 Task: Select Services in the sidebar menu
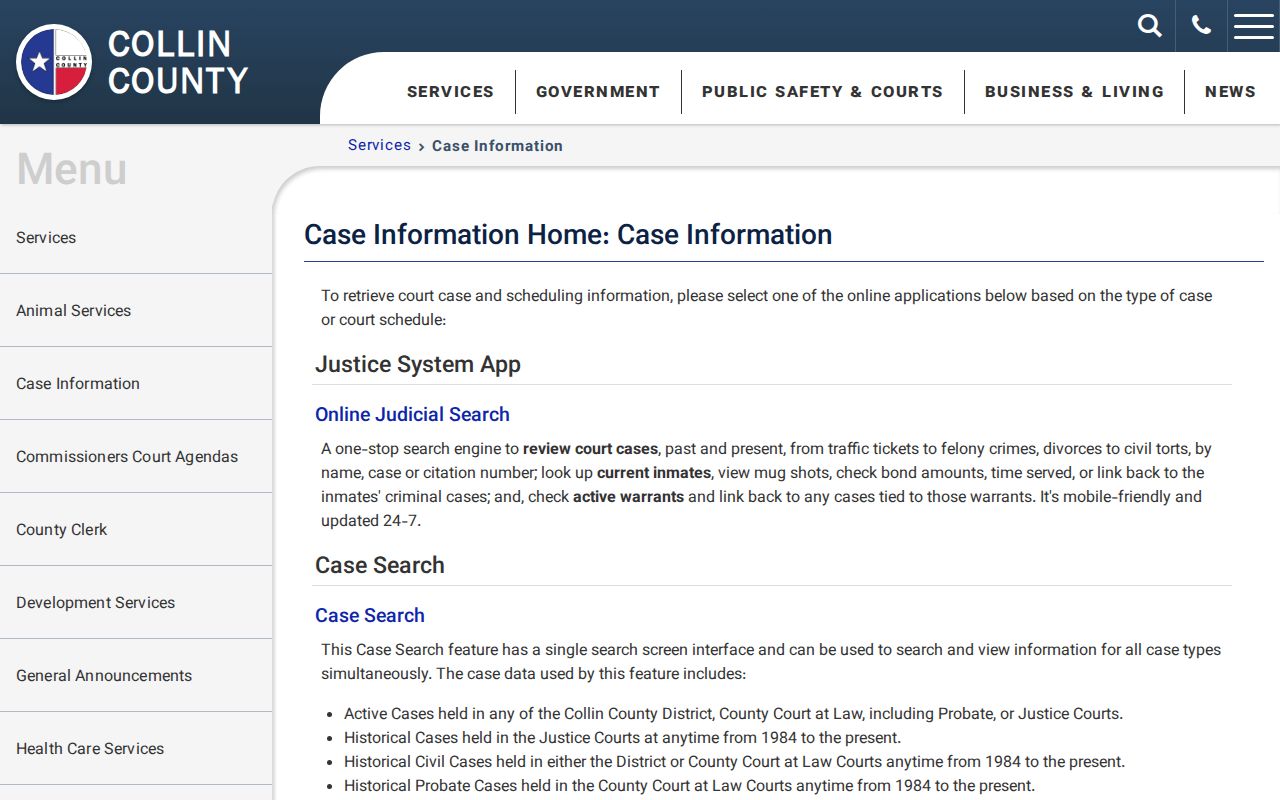point(136,238)
